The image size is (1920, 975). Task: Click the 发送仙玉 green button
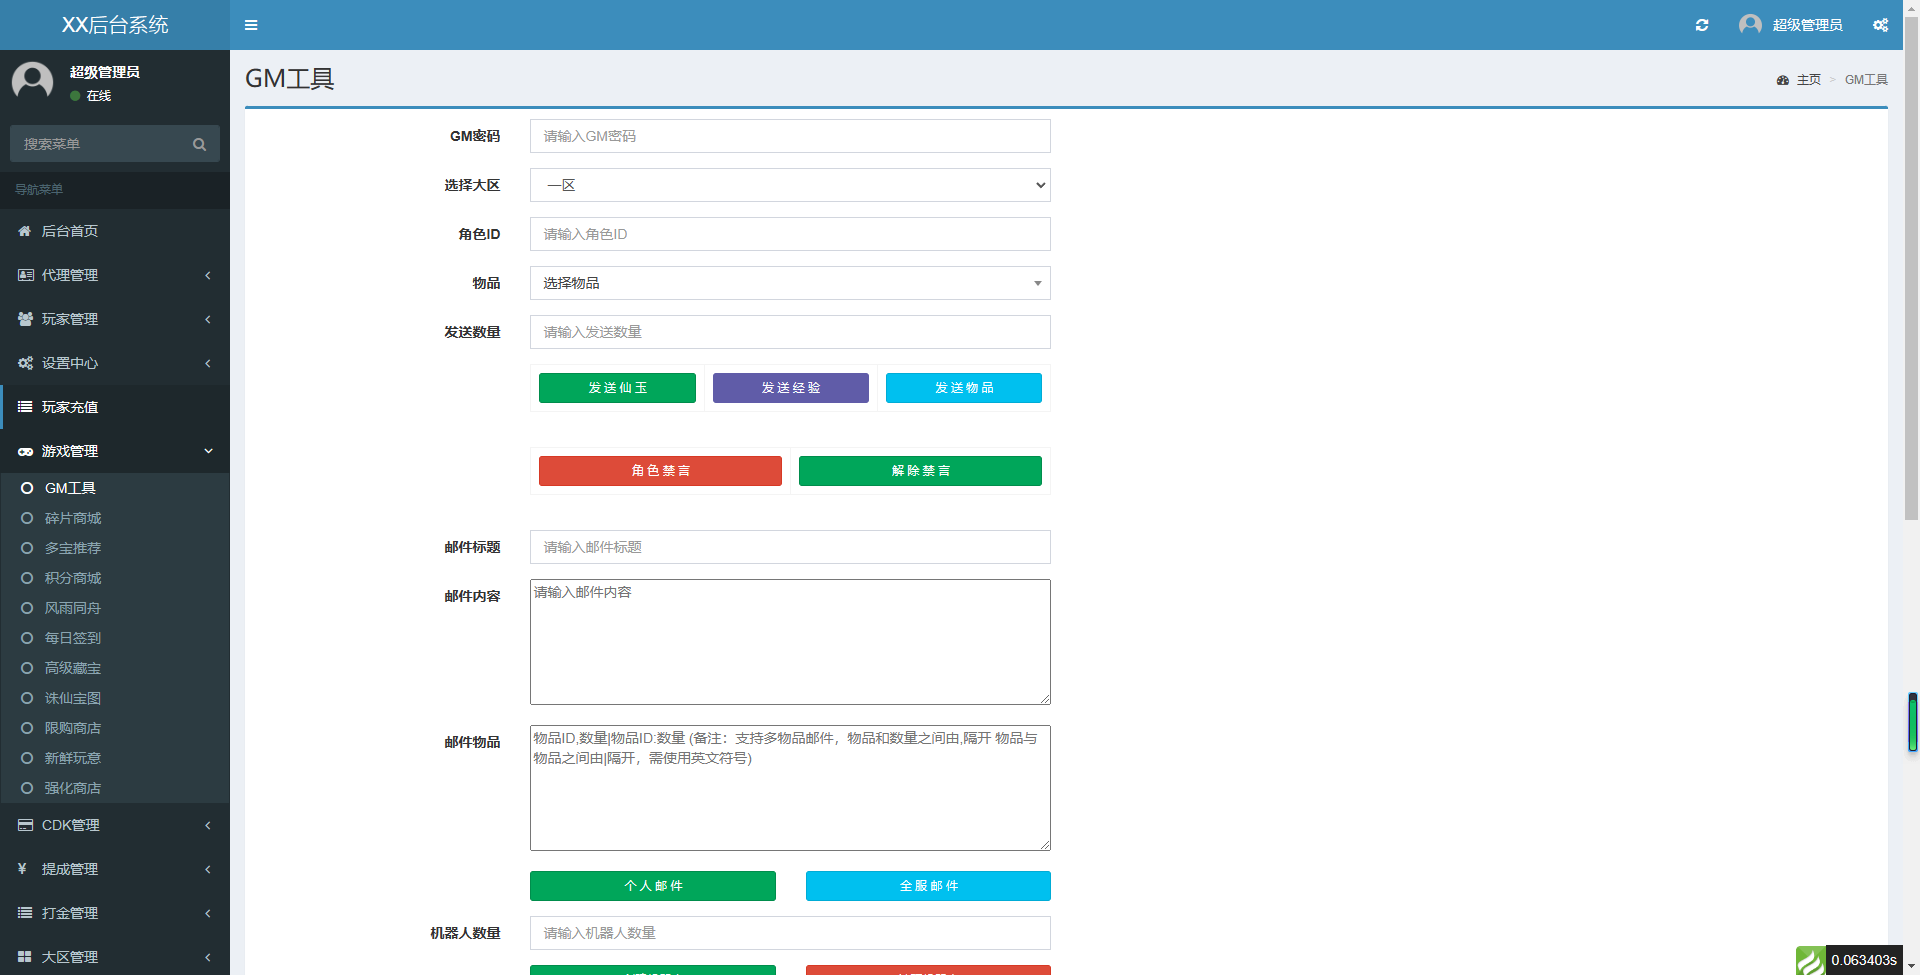617,388
